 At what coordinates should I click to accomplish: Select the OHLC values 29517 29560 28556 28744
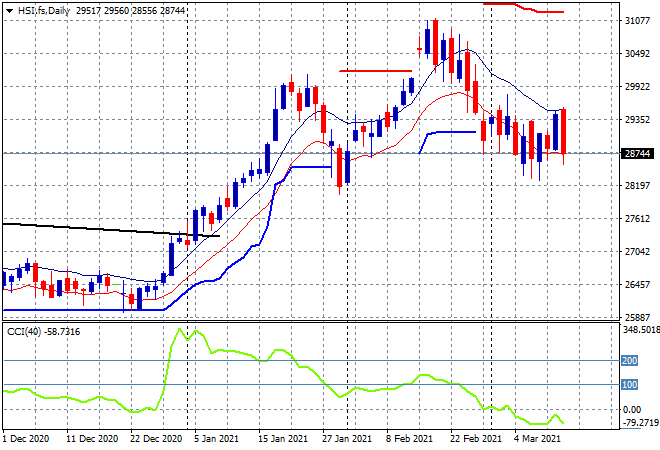pyautogui.click(x=130, y=11)
